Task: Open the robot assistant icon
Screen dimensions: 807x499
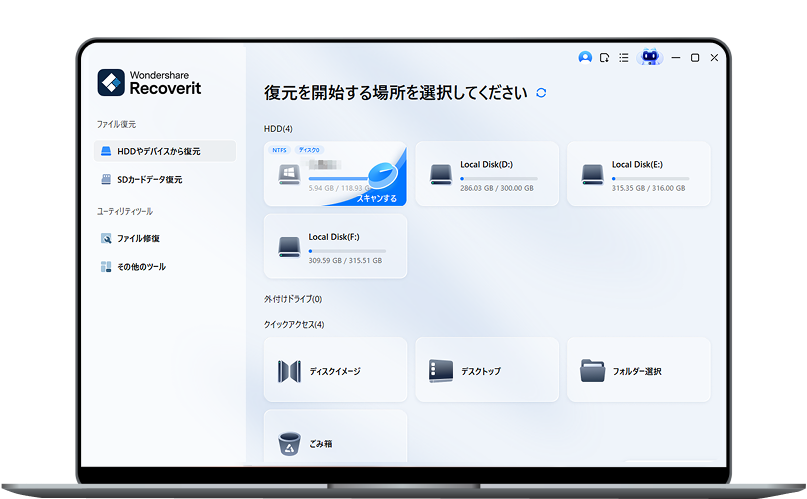Action: [650, 57]
